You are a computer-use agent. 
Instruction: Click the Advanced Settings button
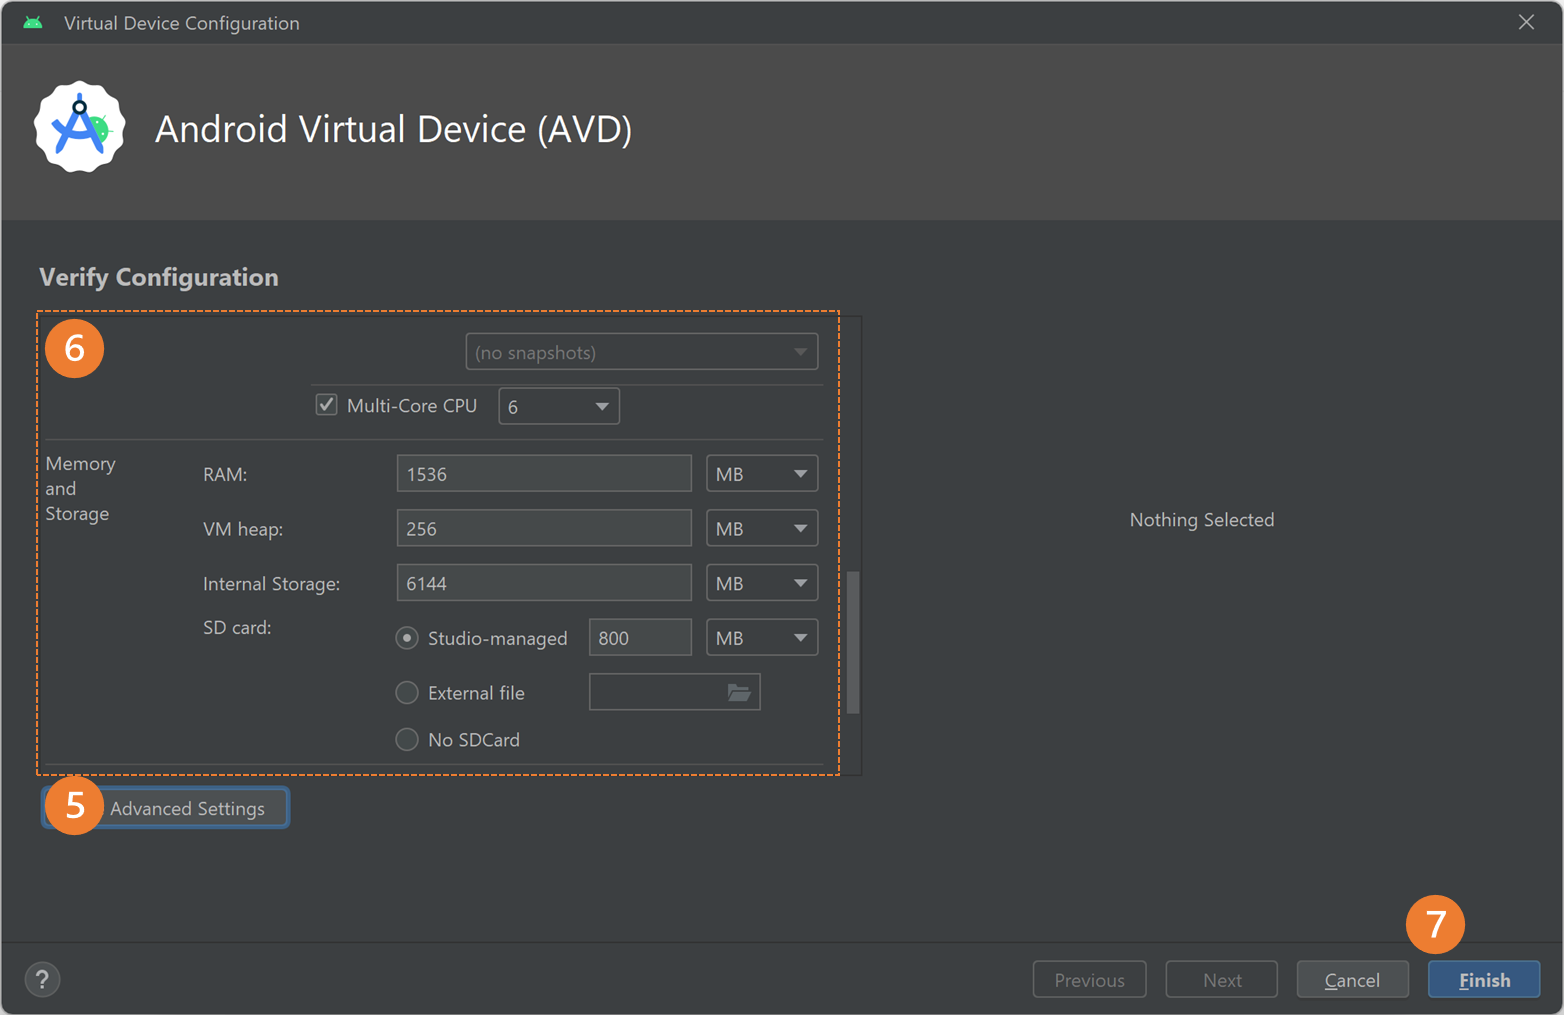click(x=166, y=808)
